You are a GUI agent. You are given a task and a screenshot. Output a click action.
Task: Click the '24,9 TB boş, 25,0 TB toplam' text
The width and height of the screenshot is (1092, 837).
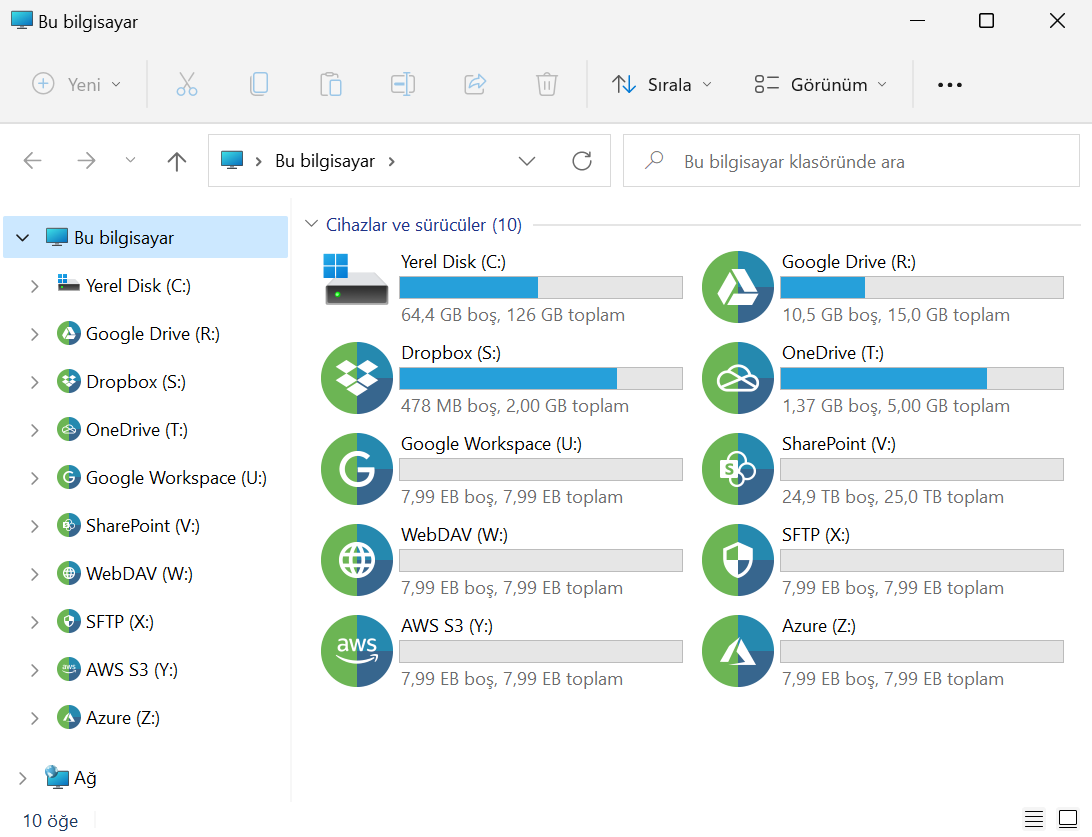(893, 496)
